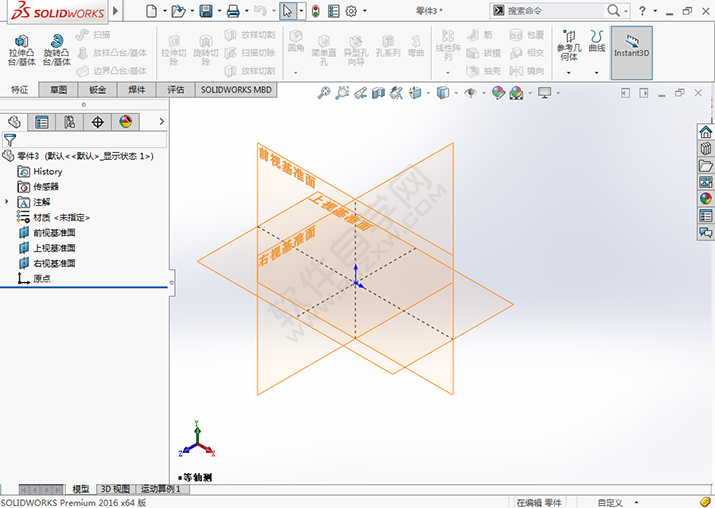Switch to the SOLIDWORKS MBD tab
Image resolution: width=715 pixels, height=508 pixels.
pos(235,90)
